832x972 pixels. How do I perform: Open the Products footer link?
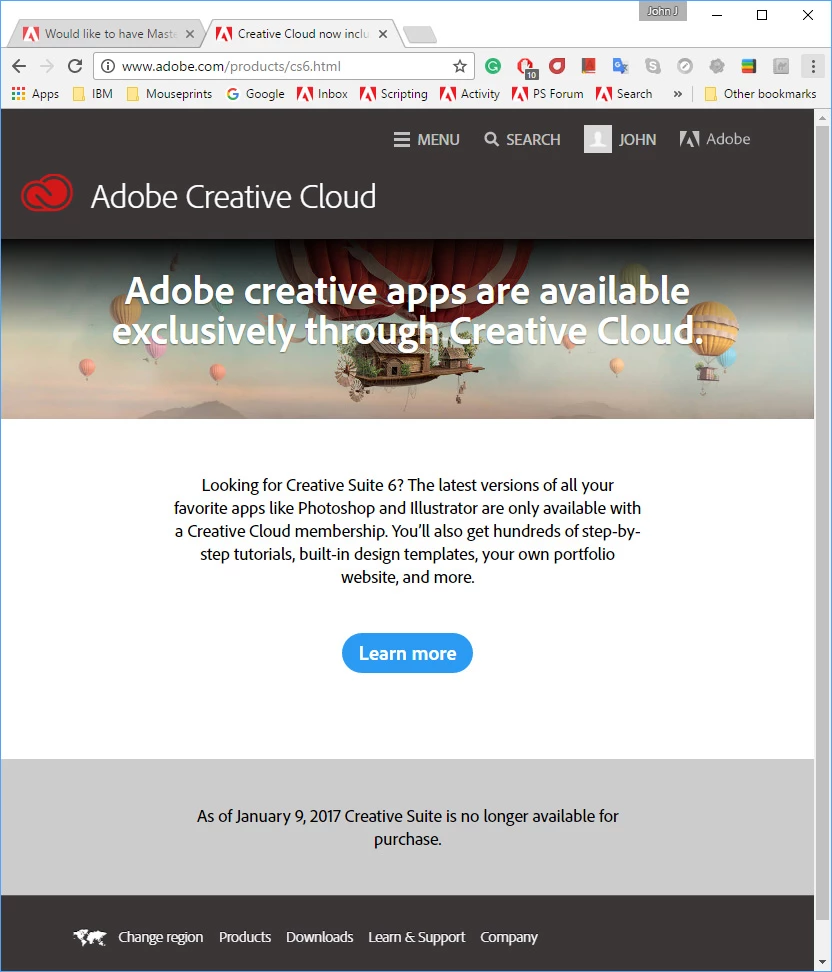coord(245,937)
